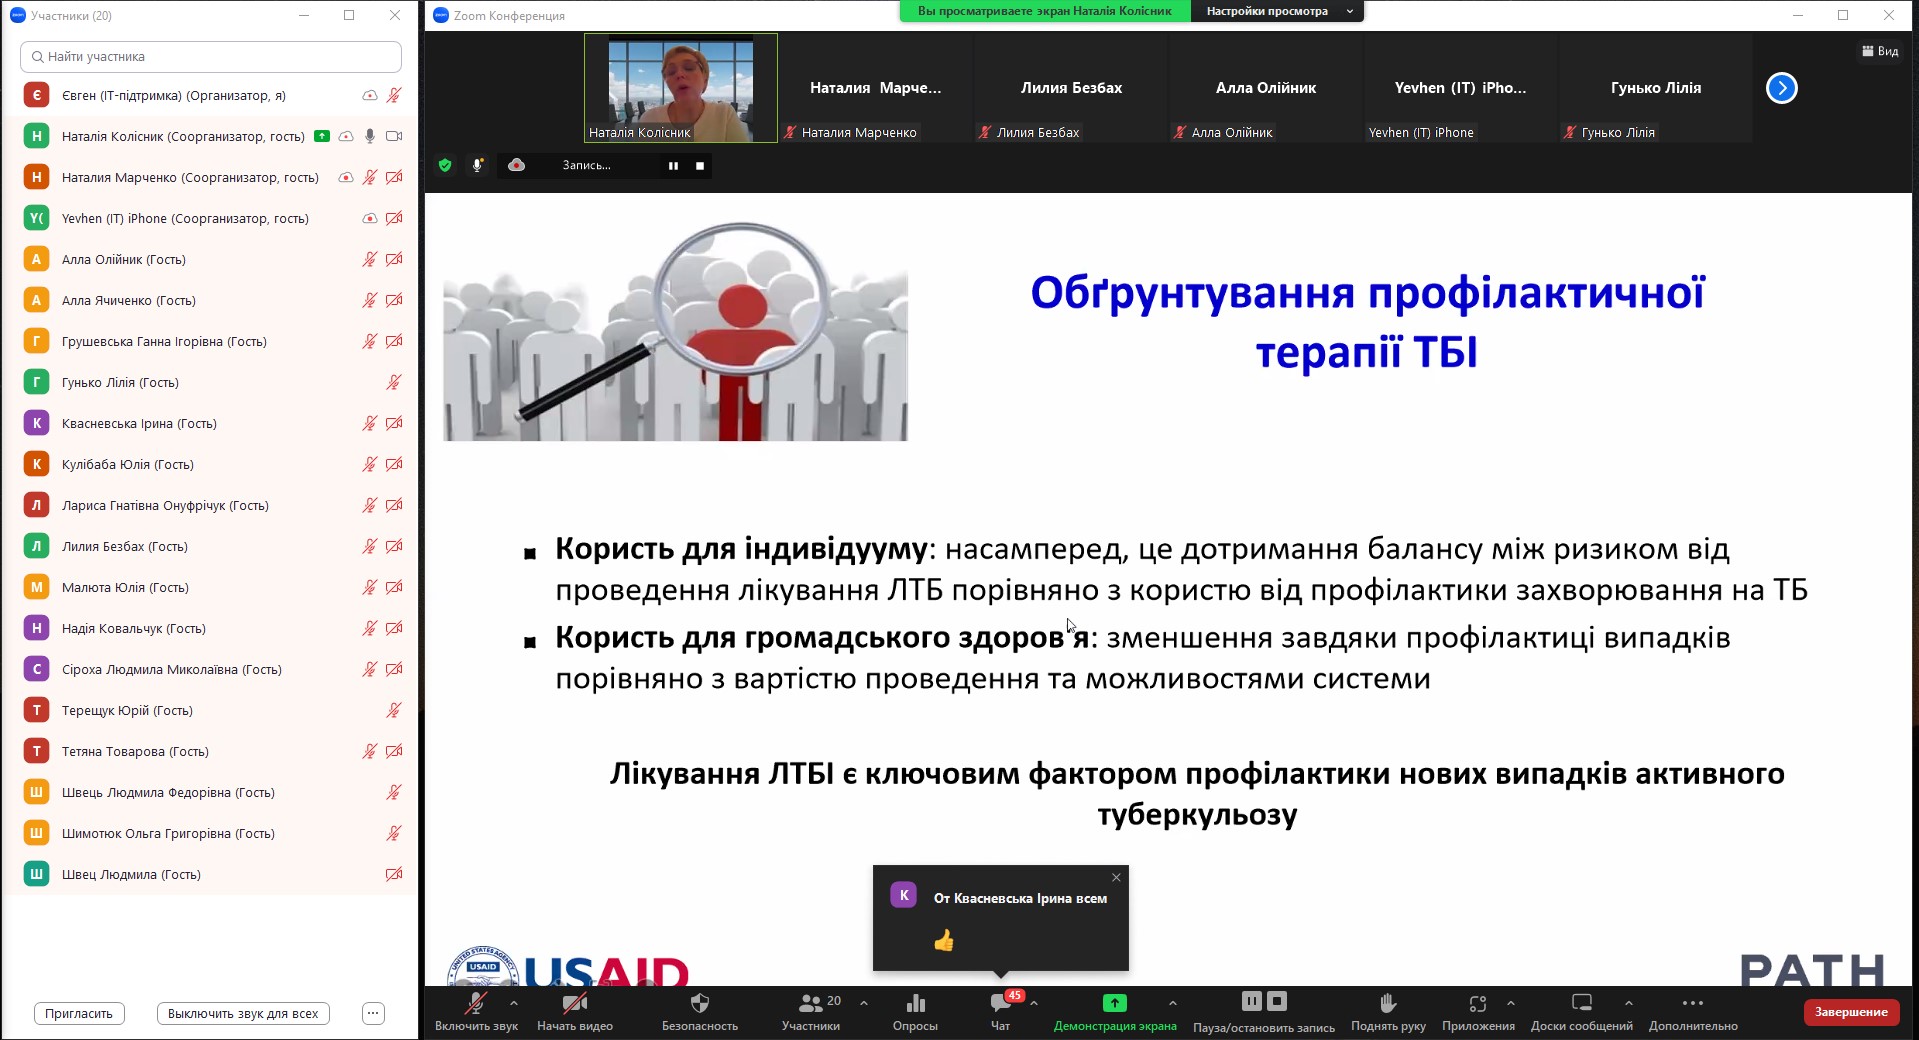Image resolution: width=1919 pixels, height=1040 pixels.
Task: Expand the share screen options arrow
Action: (x=1172, y=1002)
